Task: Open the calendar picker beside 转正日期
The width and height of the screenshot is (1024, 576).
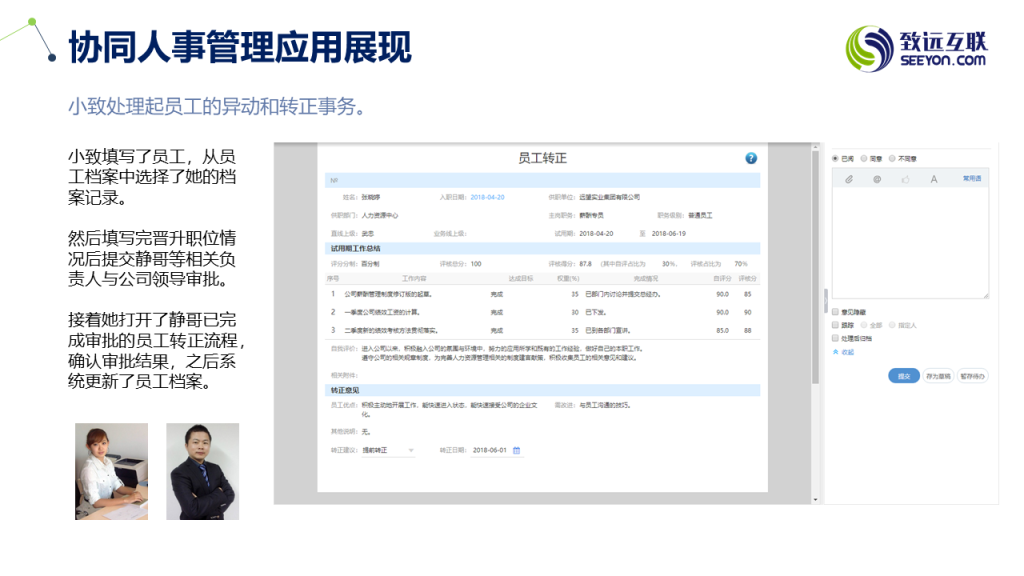Action: pyautogui.click(x=517, y=450)
